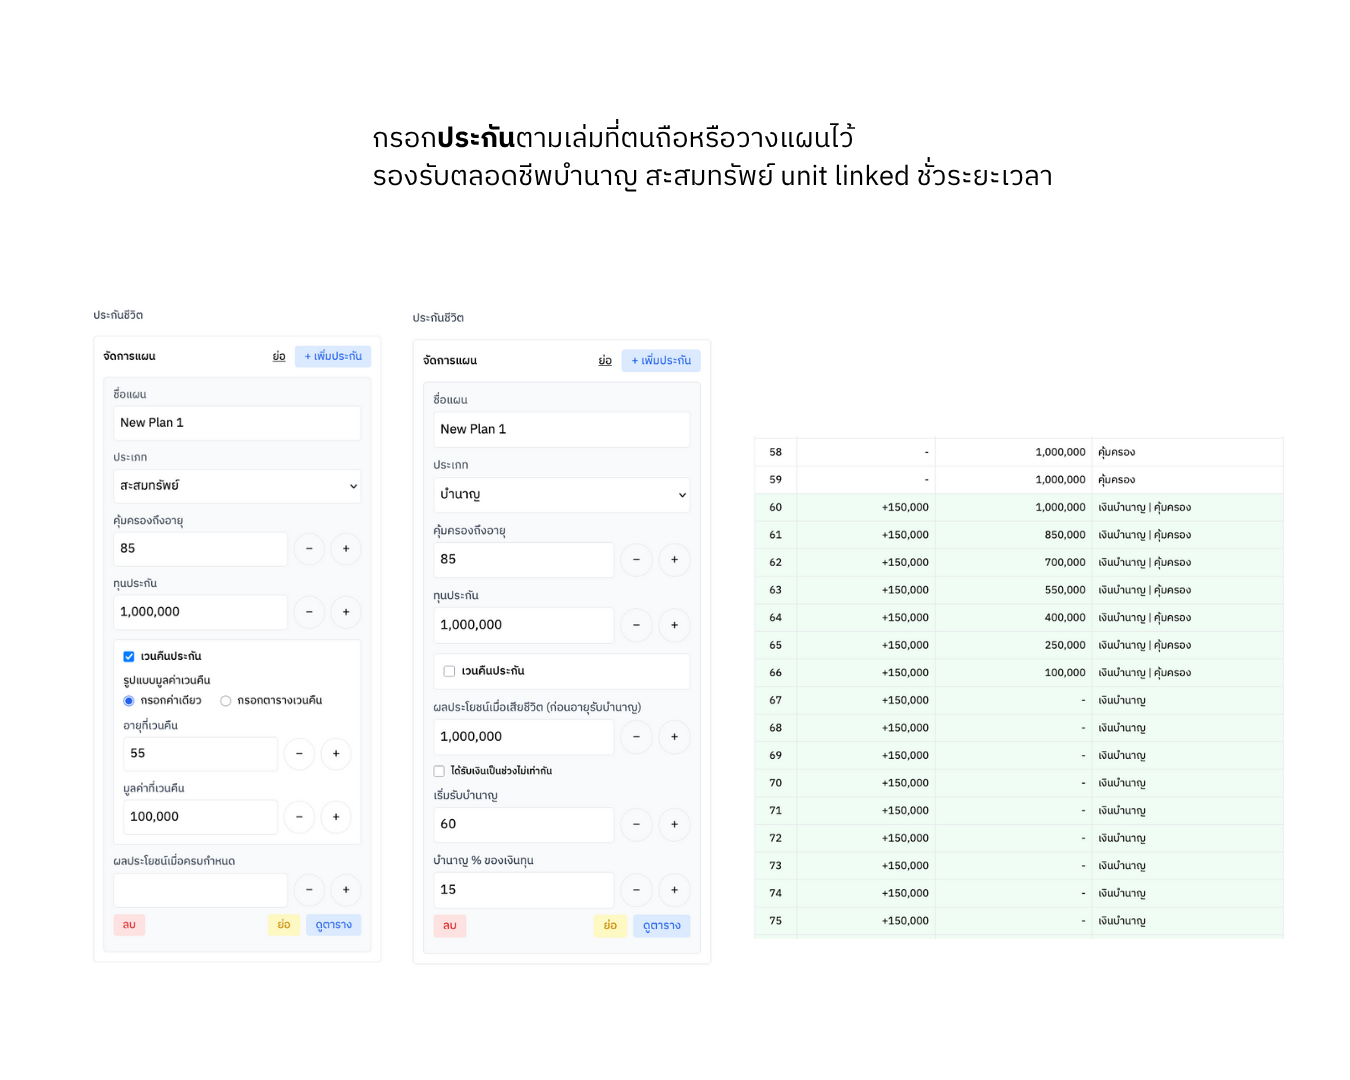The height and width of the screenshot is (1080, 1350).
Task: Increase ทุนประกัน in the บำนาญ plan
Action: (674, 625)
